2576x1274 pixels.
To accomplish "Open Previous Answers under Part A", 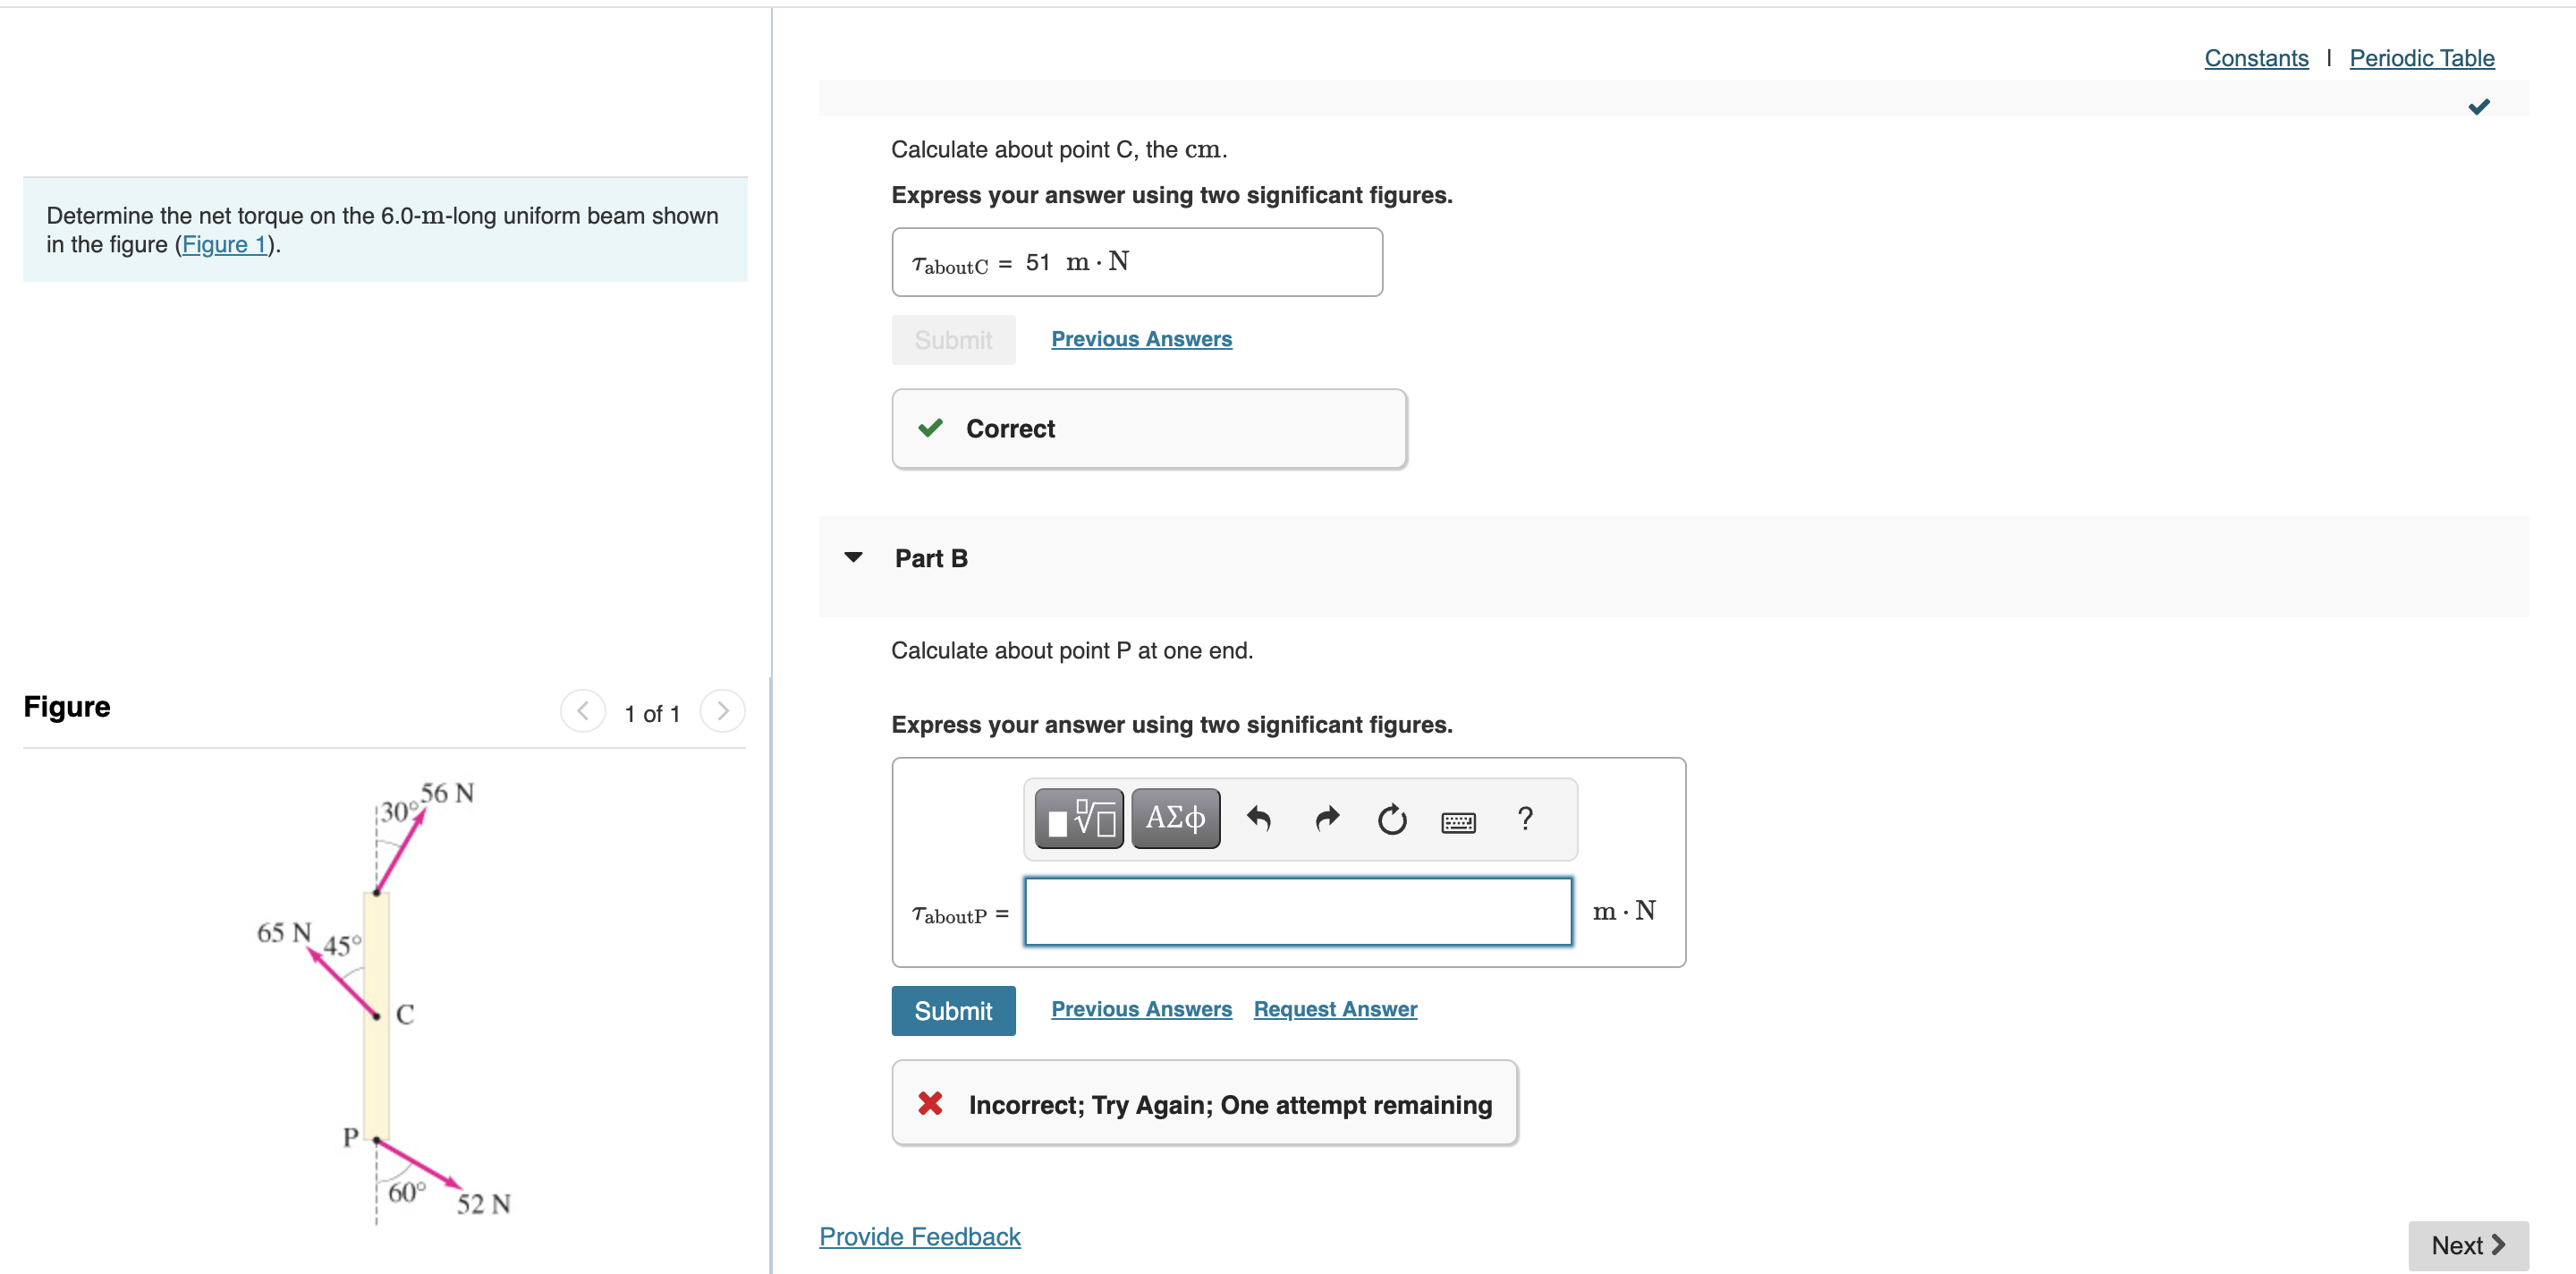I will [x=1141, y=339].
